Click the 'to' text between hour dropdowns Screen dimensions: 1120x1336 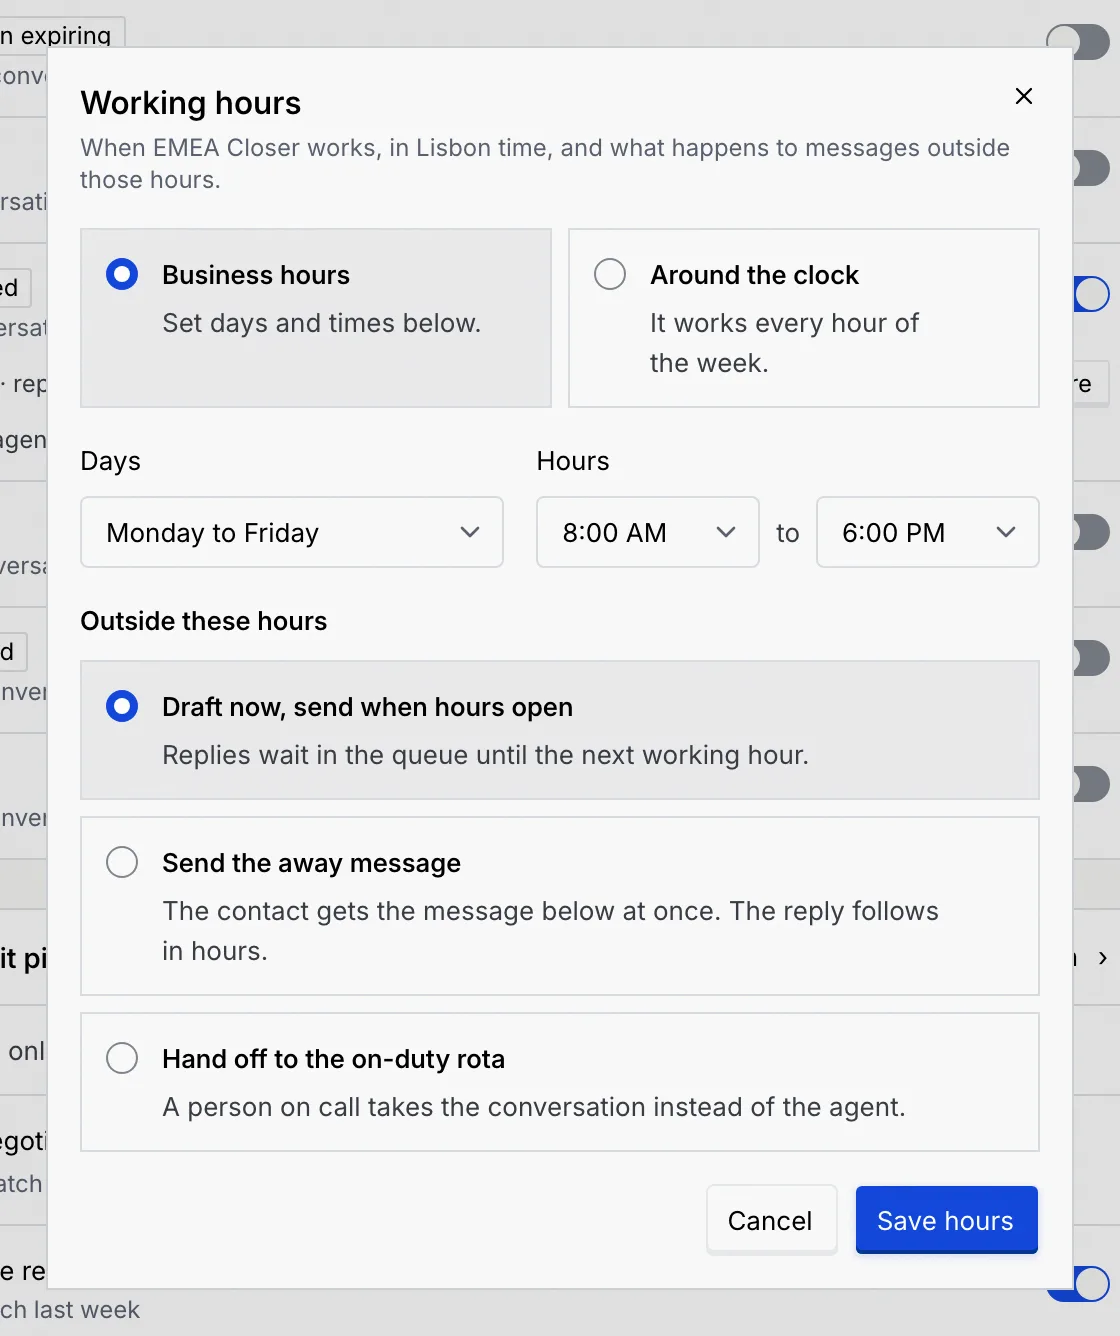click(x=788, y=533)
